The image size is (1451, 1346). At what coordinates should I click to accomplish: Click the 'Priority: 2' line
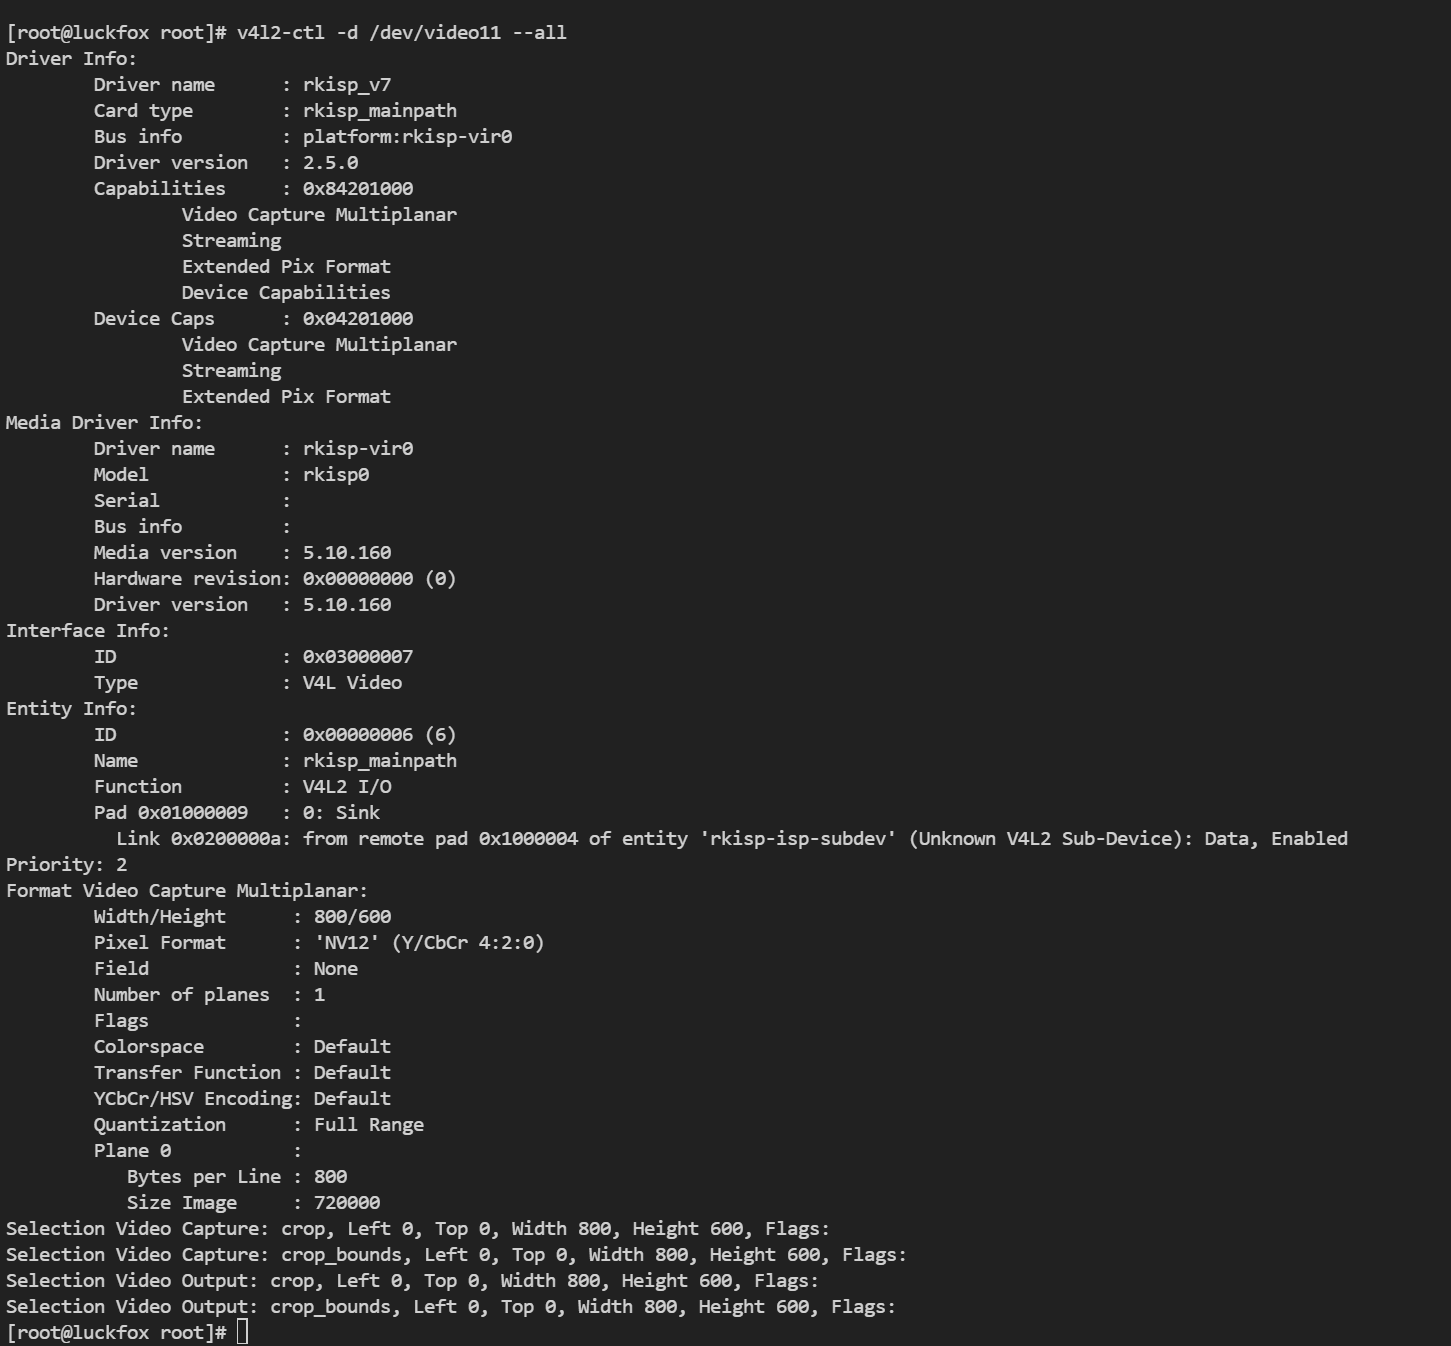pyautogui.click(x=66, y=864)
